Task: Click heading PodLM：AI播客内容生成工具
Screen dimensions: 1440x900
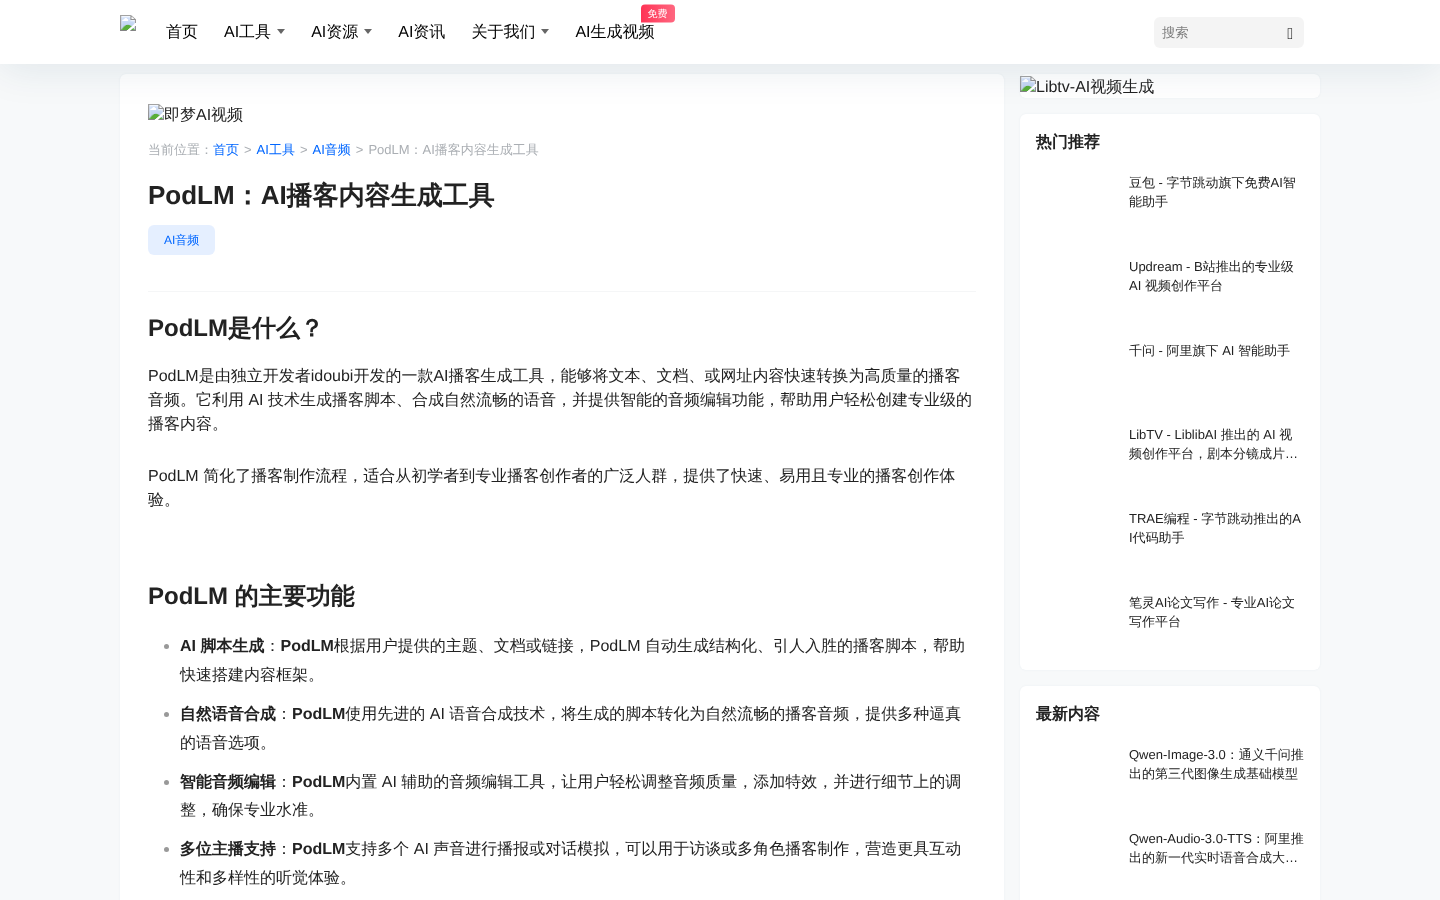Action: (x=321, y=195)
